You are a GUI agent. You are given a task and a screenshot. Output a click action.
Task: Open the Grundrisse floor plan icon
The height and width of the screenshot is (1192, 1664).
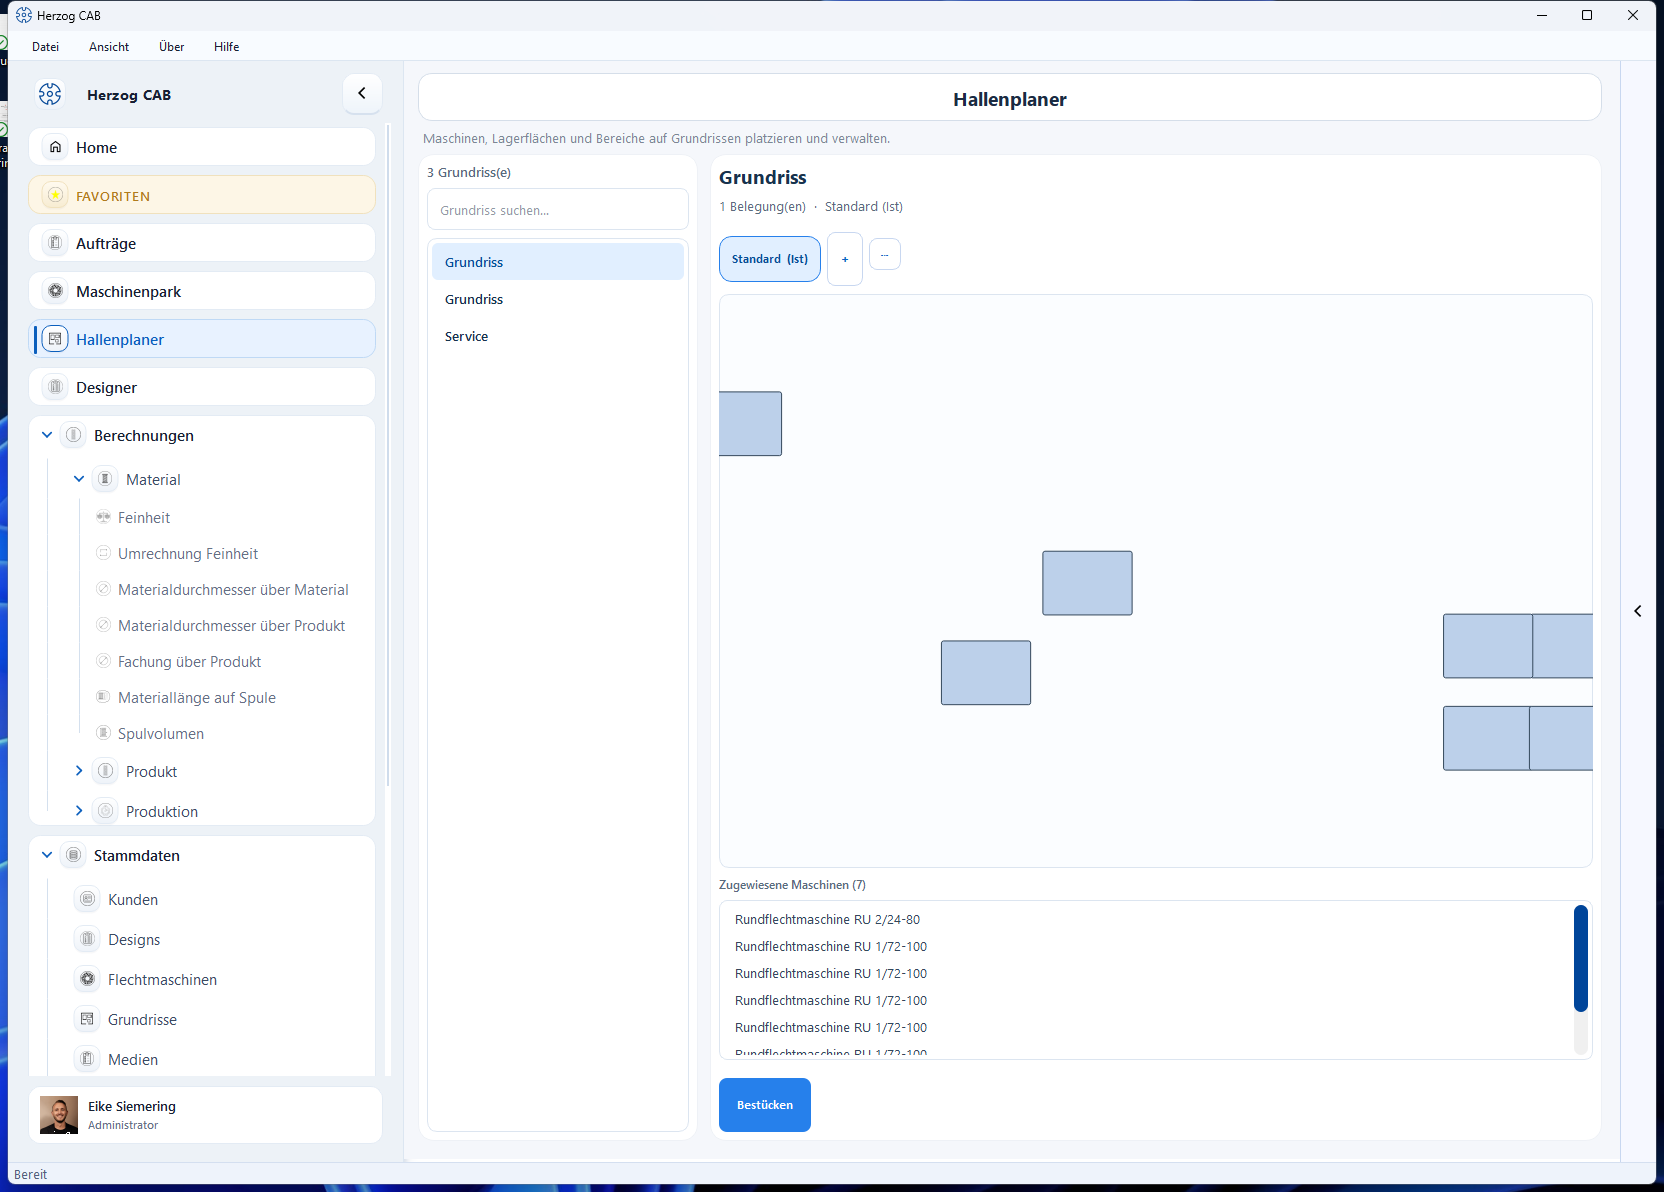coord(88,1019)
